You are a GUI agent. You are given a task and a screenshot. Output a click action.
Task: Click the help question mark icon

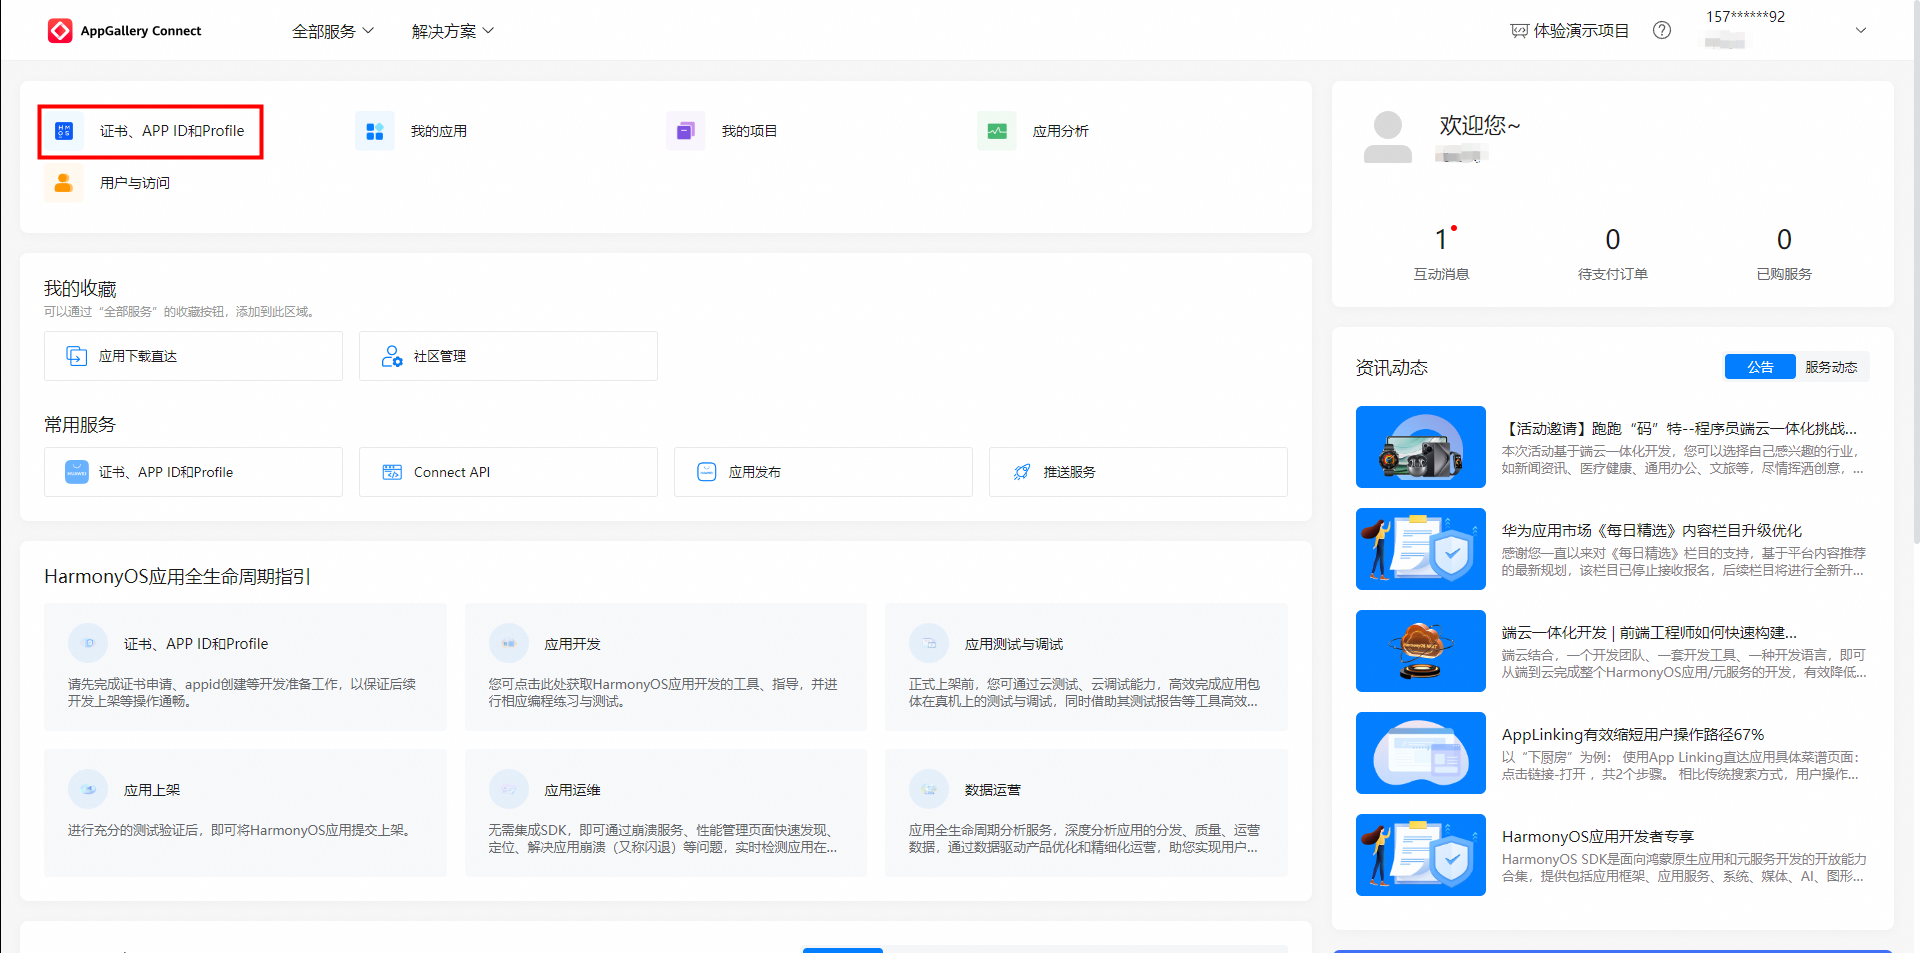click(1662, 30)
